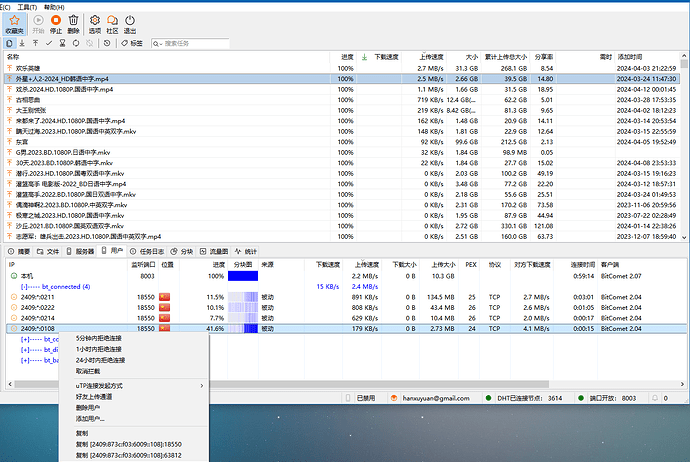The width and height of the screenshot is (690, 462).
Task: Click the green smiley icon beside 本机
Action: [x=14, y=276]
